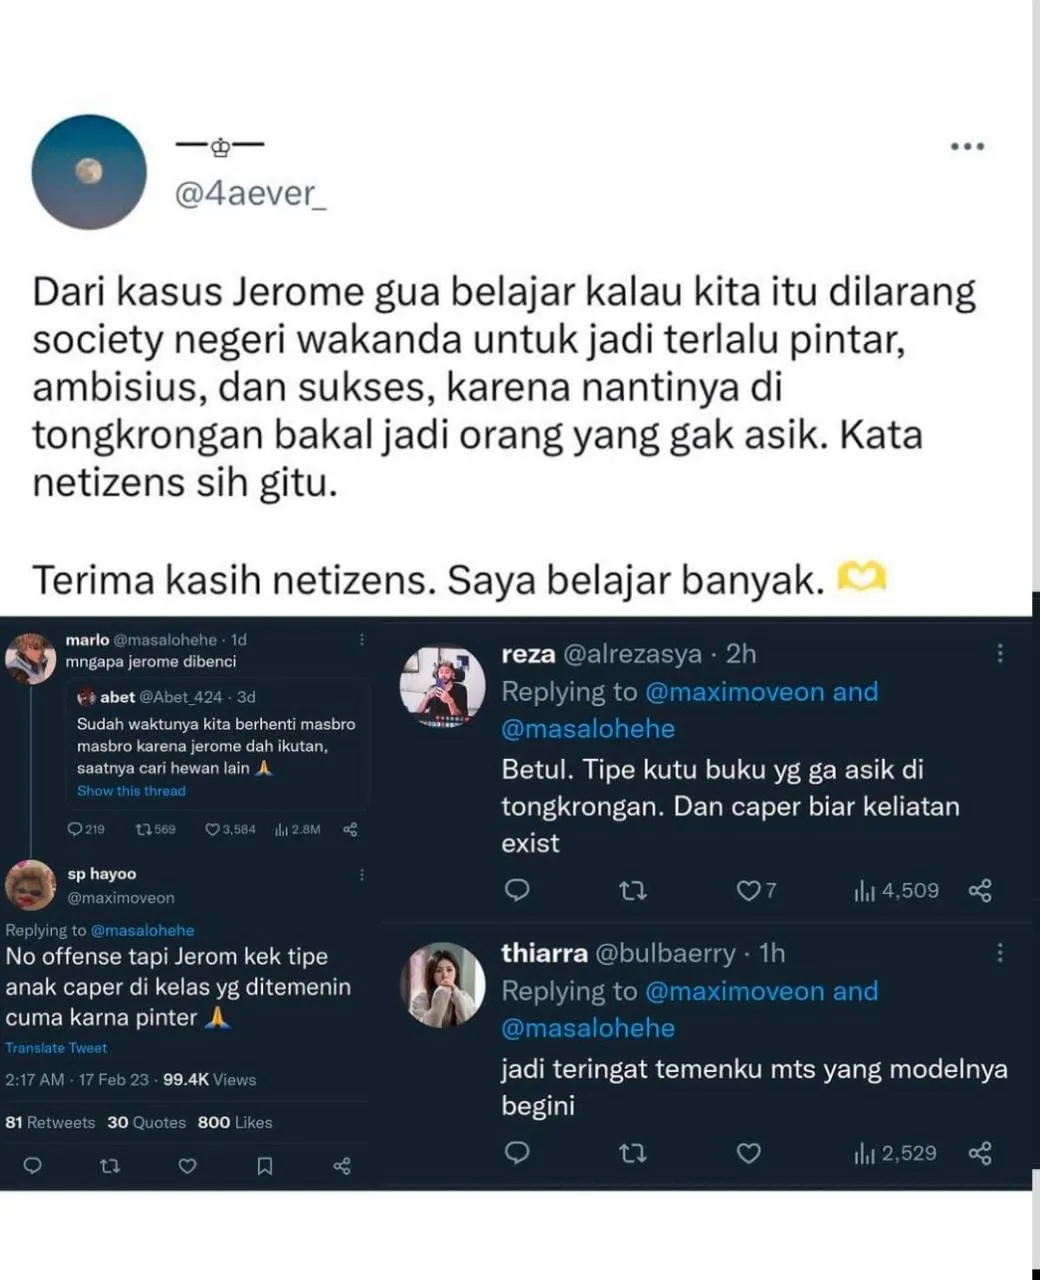The width and height of the screenshot is (1040, 1280).
Task: Retweet the sp hayoo tweet
Action: click(110, 1166)
